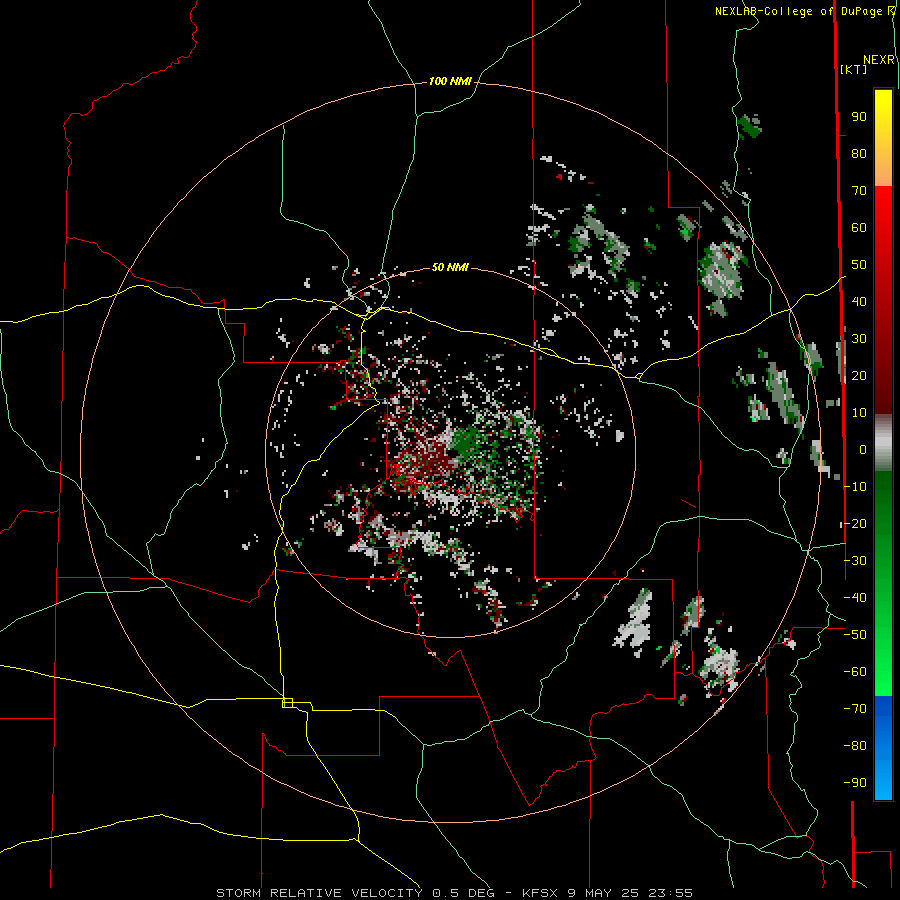Click the 30 value on the velocity scale
The width and height of the screenshot is (900, 900).
coord(859,339)
